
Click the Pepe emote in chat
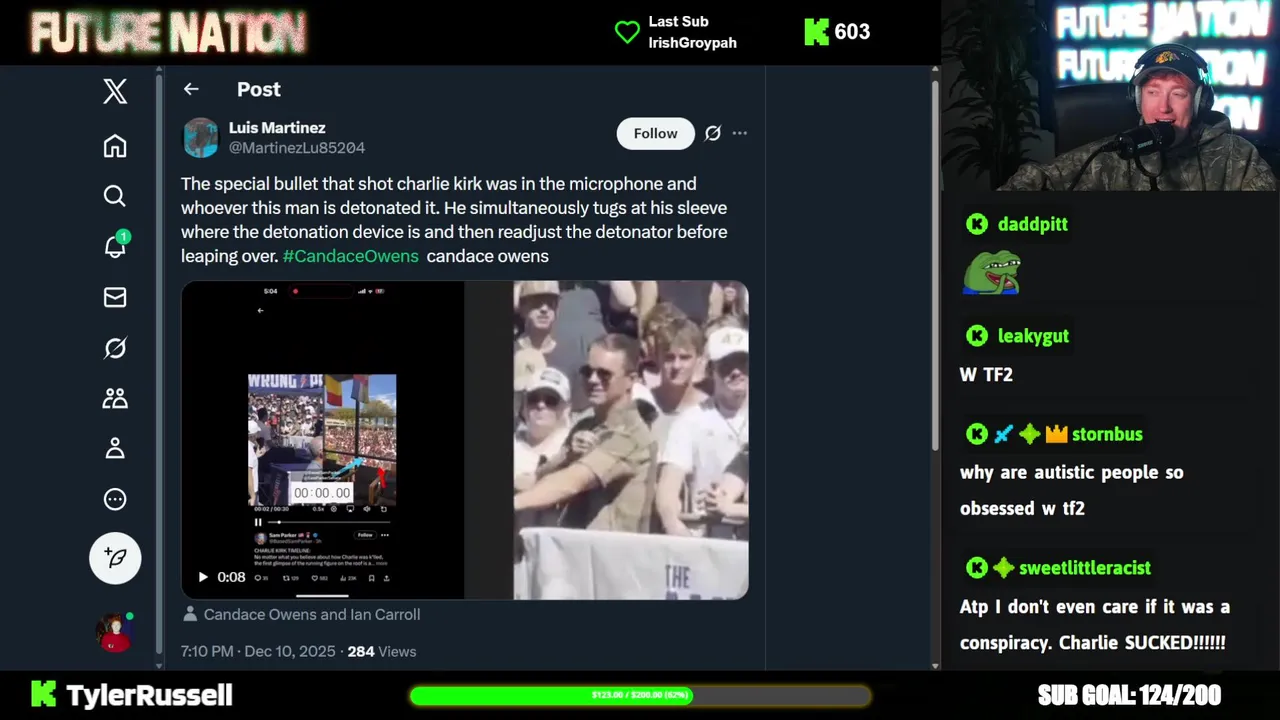point(992,272)
